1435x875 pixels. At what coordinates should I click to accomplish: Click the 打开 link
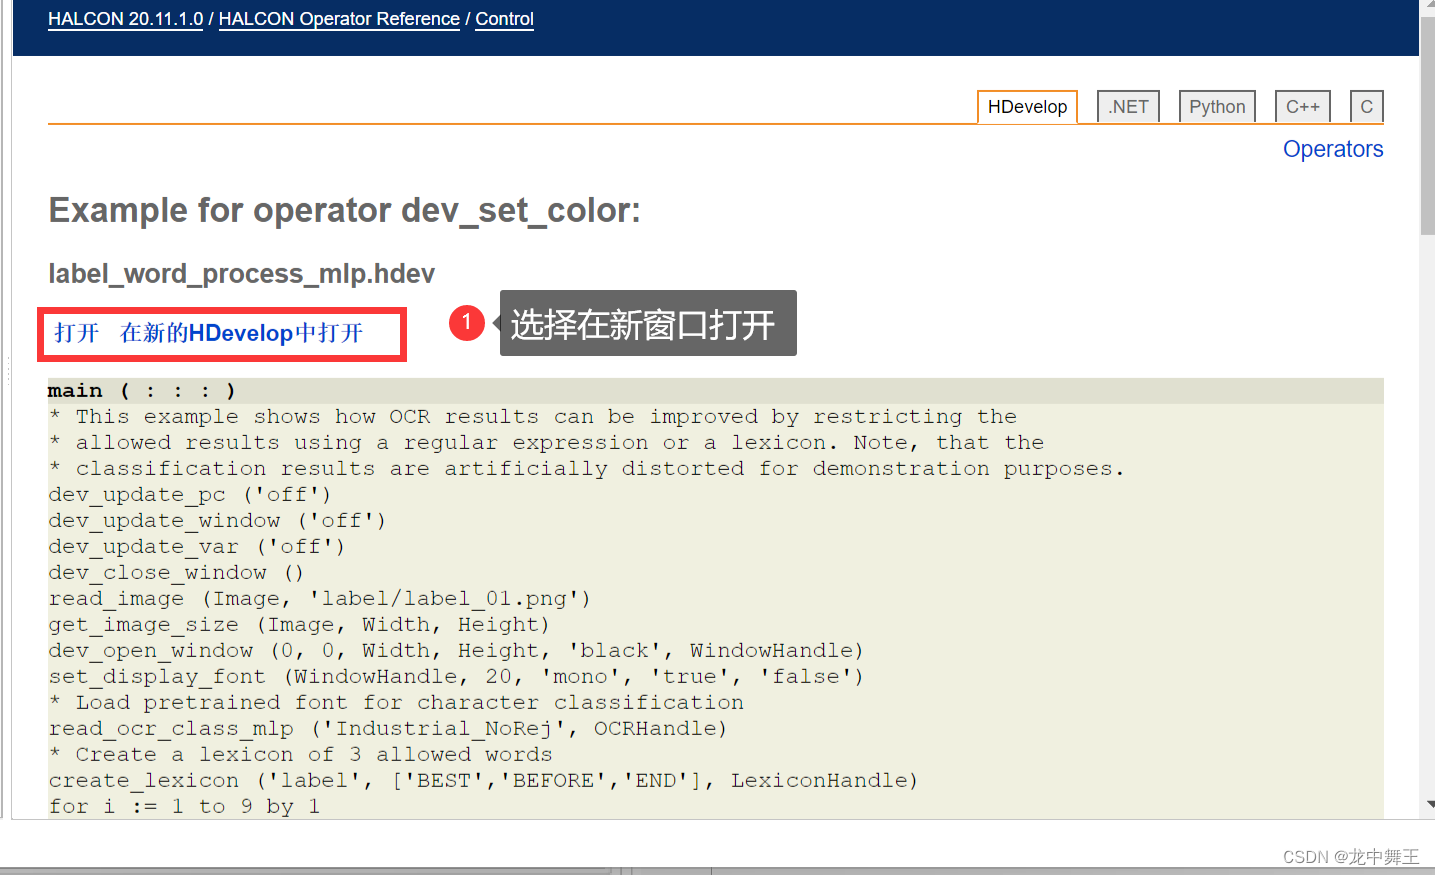[77, 333]
